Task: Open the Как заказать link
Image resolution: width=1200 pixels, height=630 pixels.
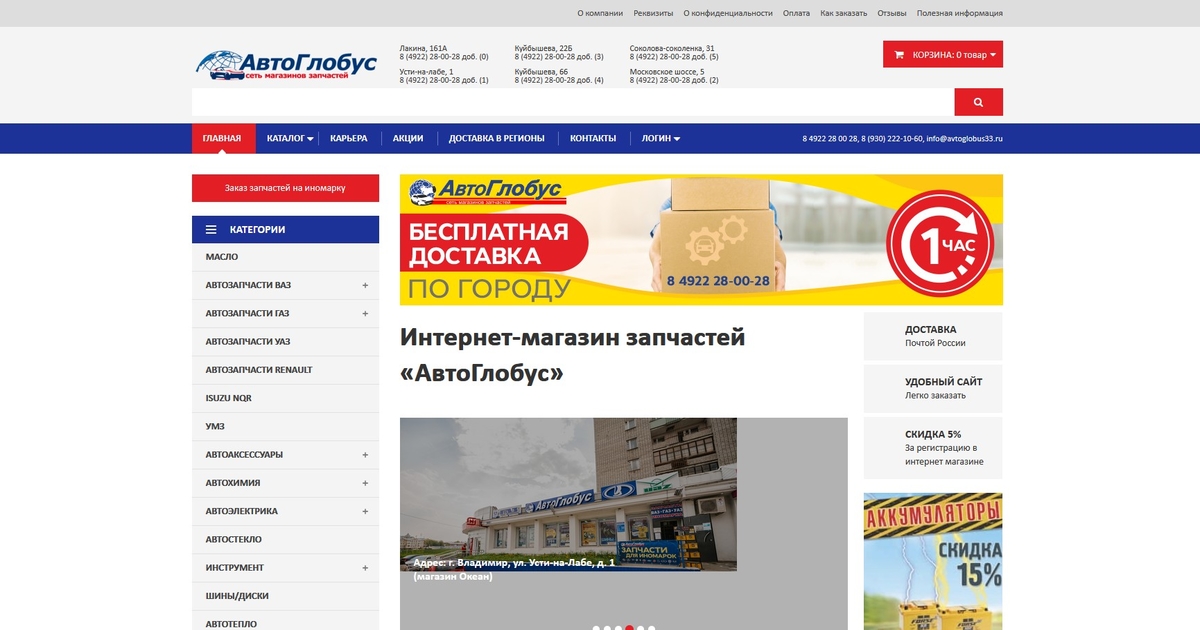Action: 844,13
